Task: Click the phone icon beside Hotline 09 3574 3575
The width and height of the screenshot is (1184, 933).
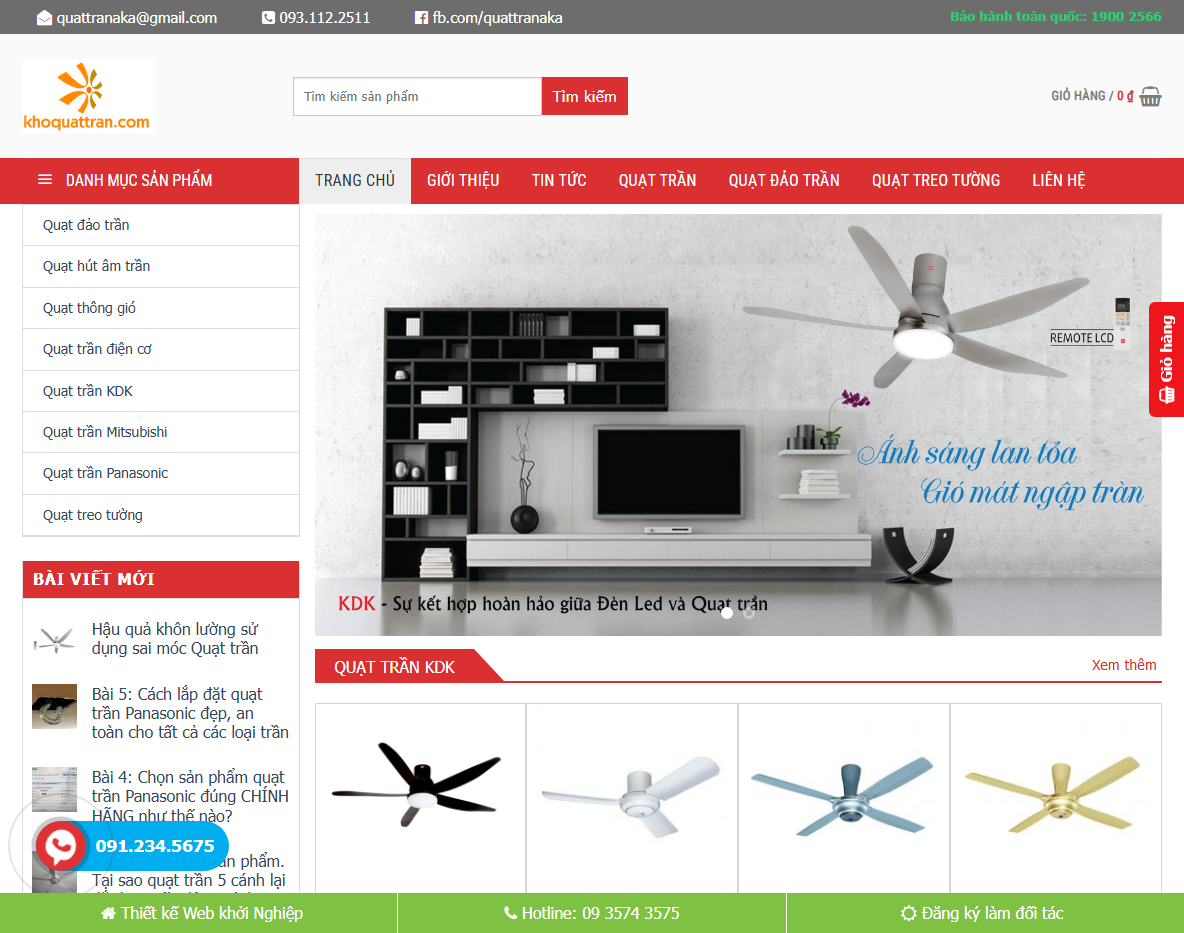Action: coord(509,913)
